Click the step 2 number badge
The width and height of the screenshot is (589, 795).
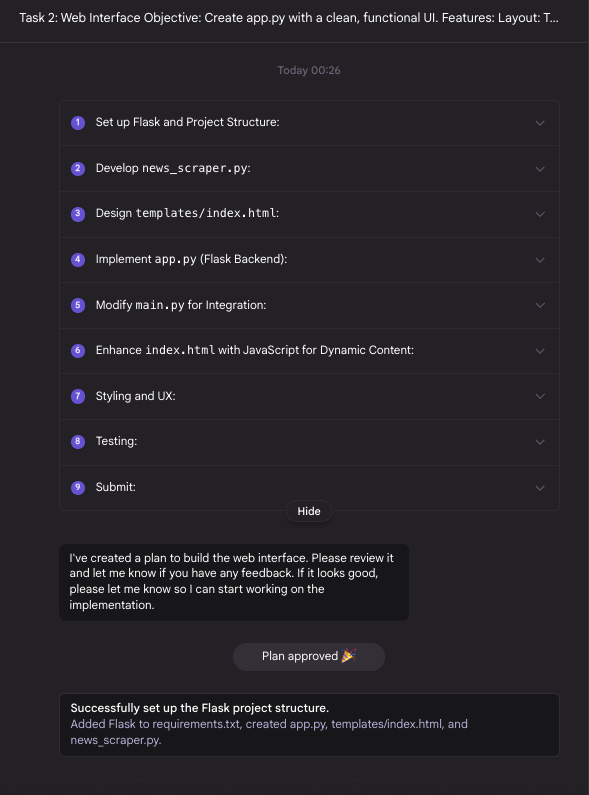(78, 168)
